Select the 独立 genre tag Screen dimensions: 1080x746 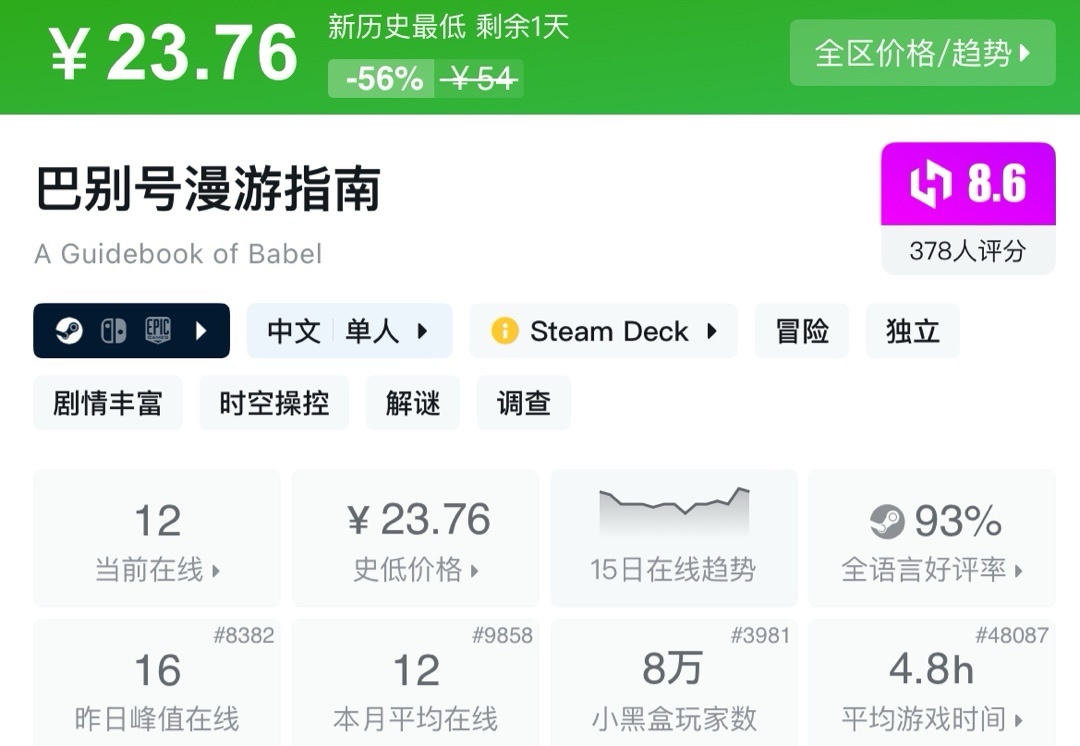[x=912, y=331]
